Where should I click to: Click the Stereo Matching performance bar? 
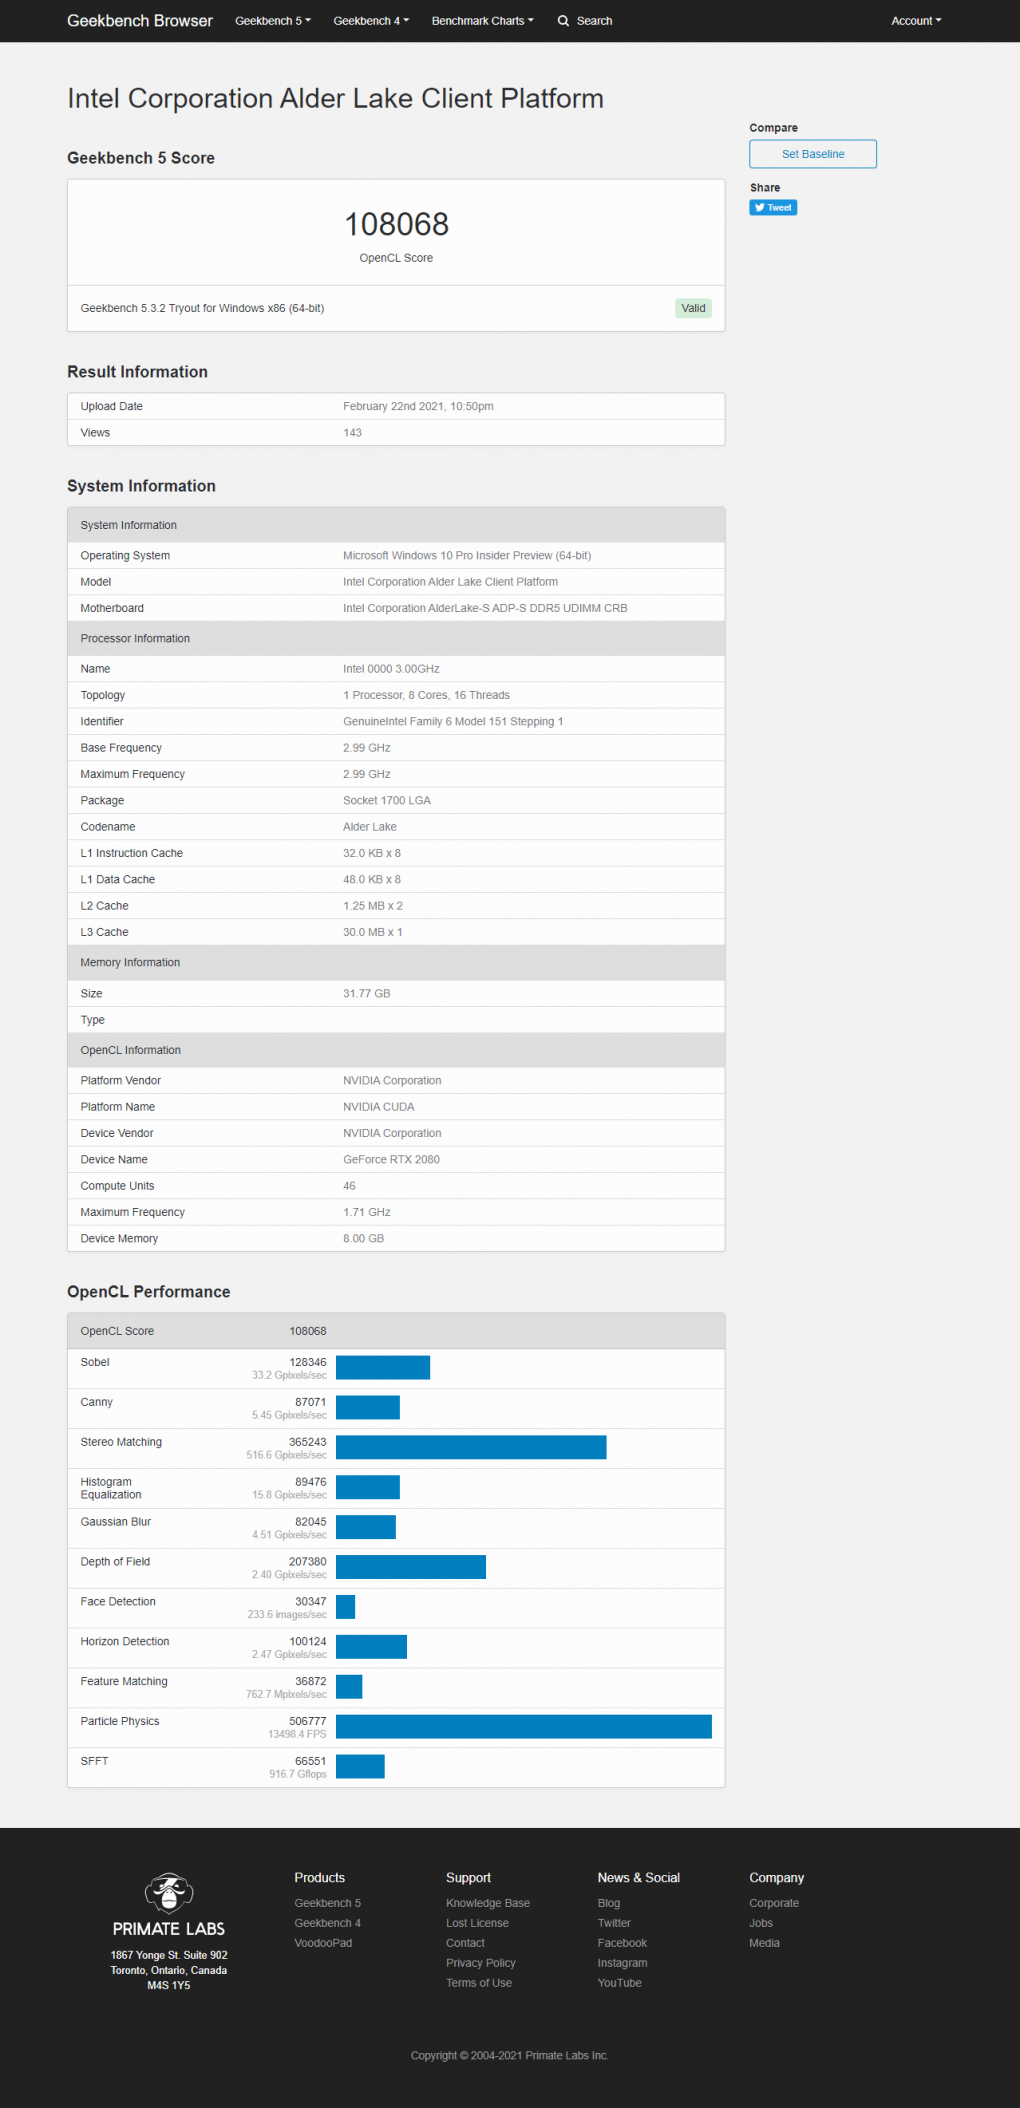point(471,1447)
